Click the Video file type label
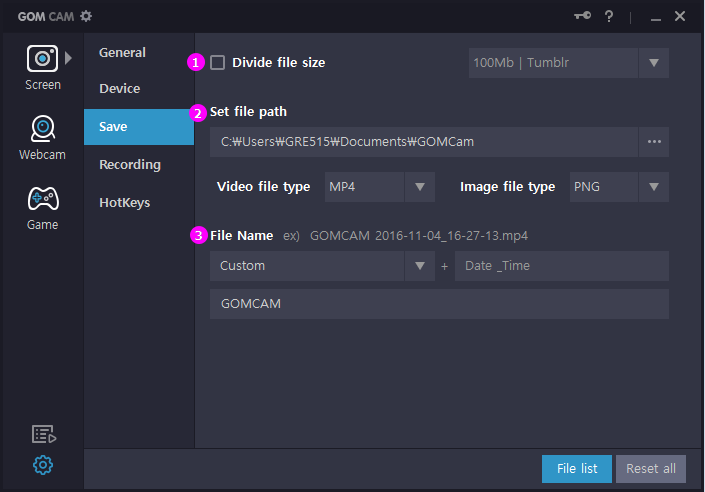The height and width of the screenshot is (492, 705). (x=263, y=187)
